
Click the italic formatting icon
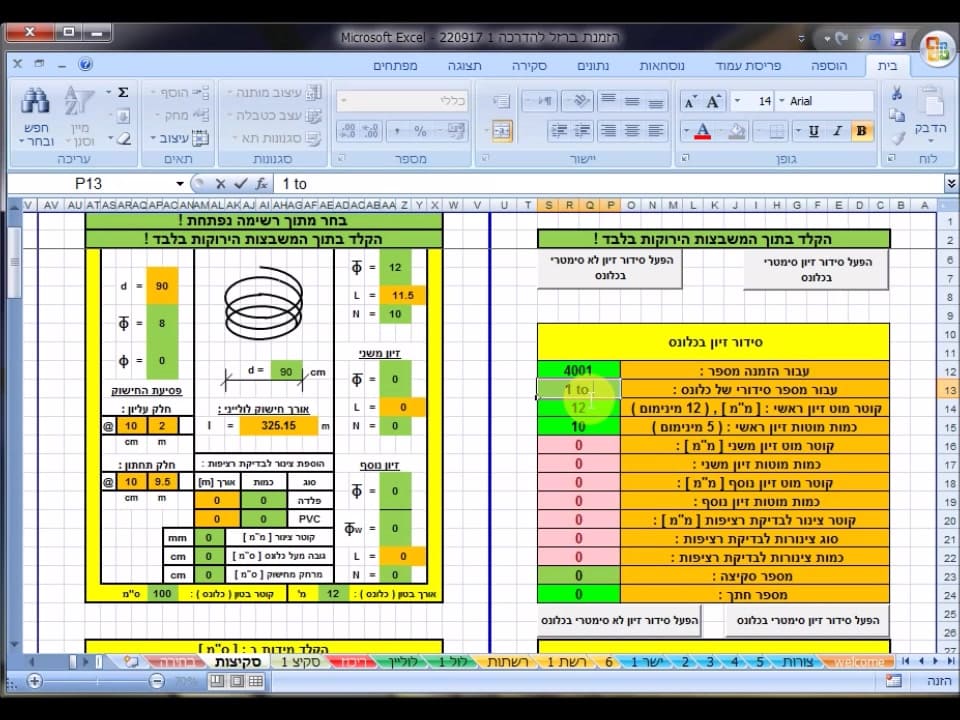click(837, 131)
